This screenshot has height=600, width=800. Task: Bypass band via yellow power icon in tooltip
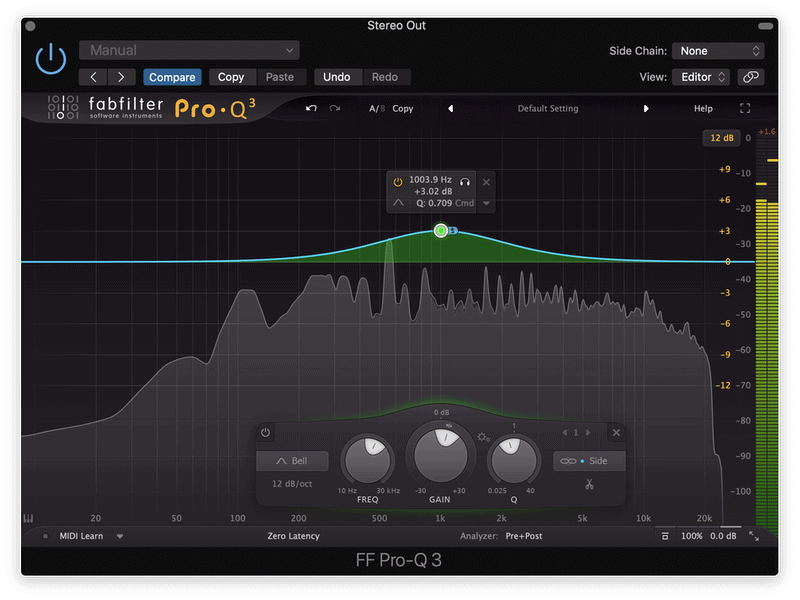(x=397, y=182)
